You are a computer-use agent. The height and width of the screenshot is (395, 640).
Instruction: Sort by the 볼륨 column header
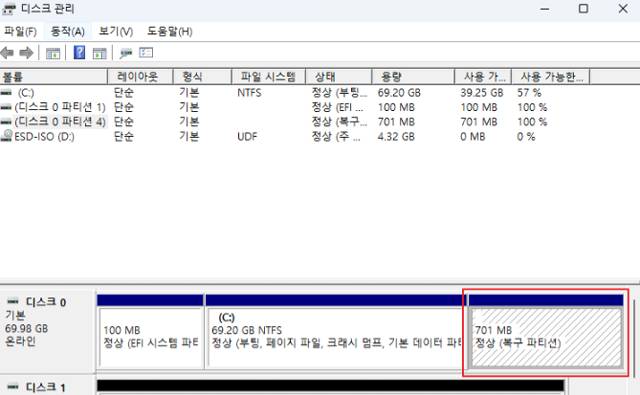pyautogui.click(x=53, y=77)
